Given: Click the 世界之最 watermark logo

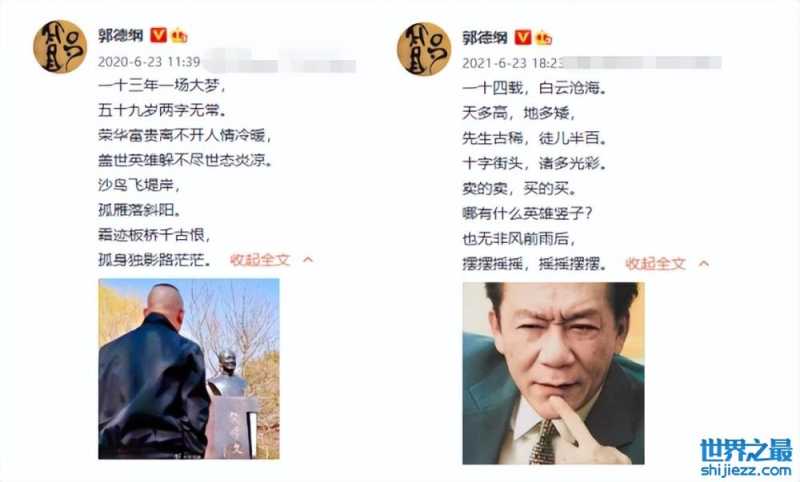Looking at the screenshot, I should [746, 449].
